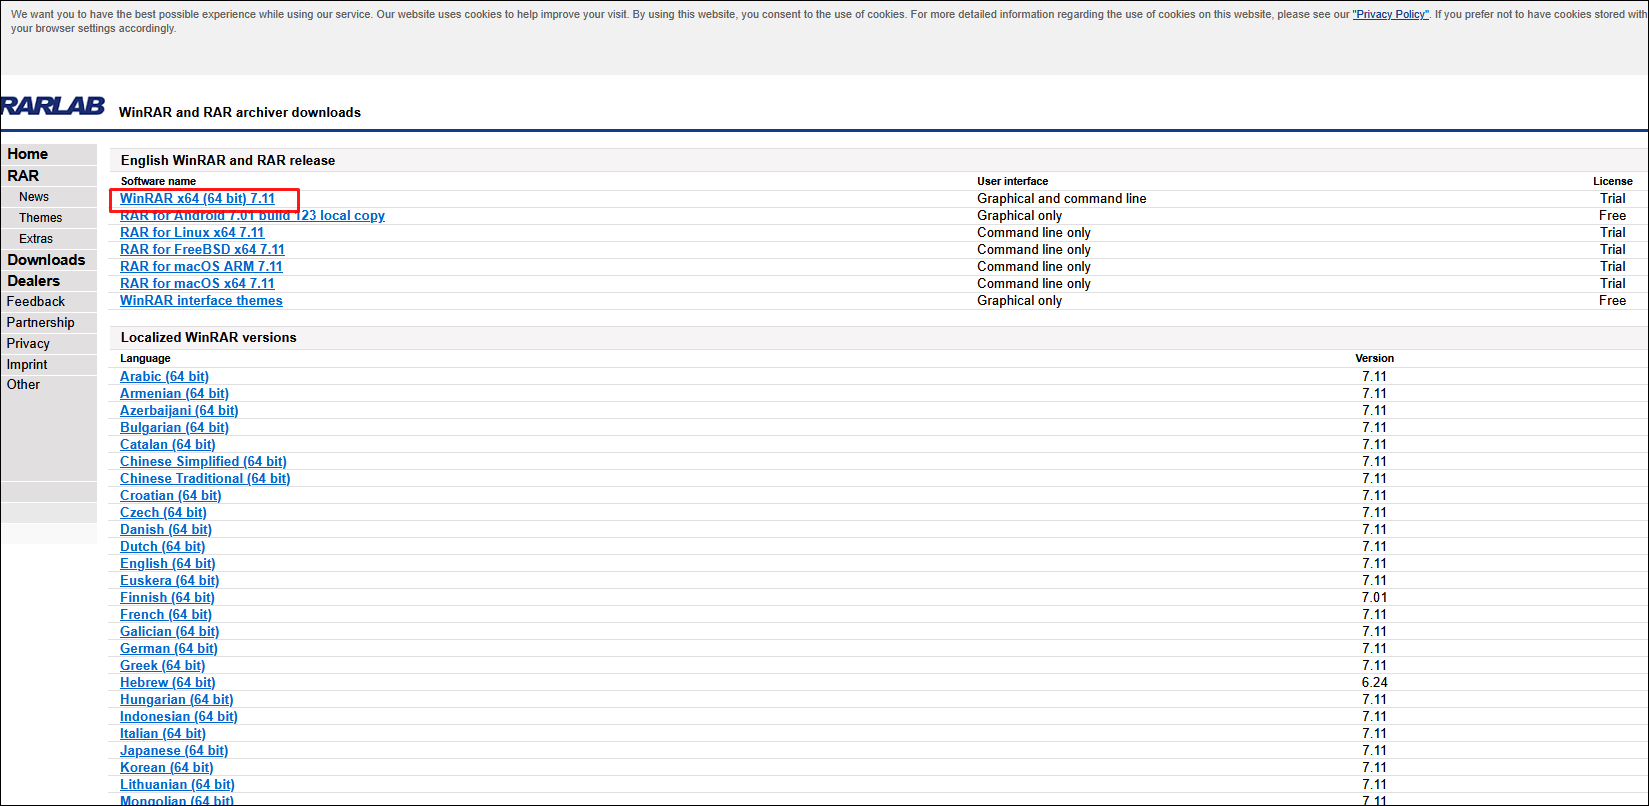Open WinRAR interface themes link
Screen dimensions: 1649x806
point(201,301)
